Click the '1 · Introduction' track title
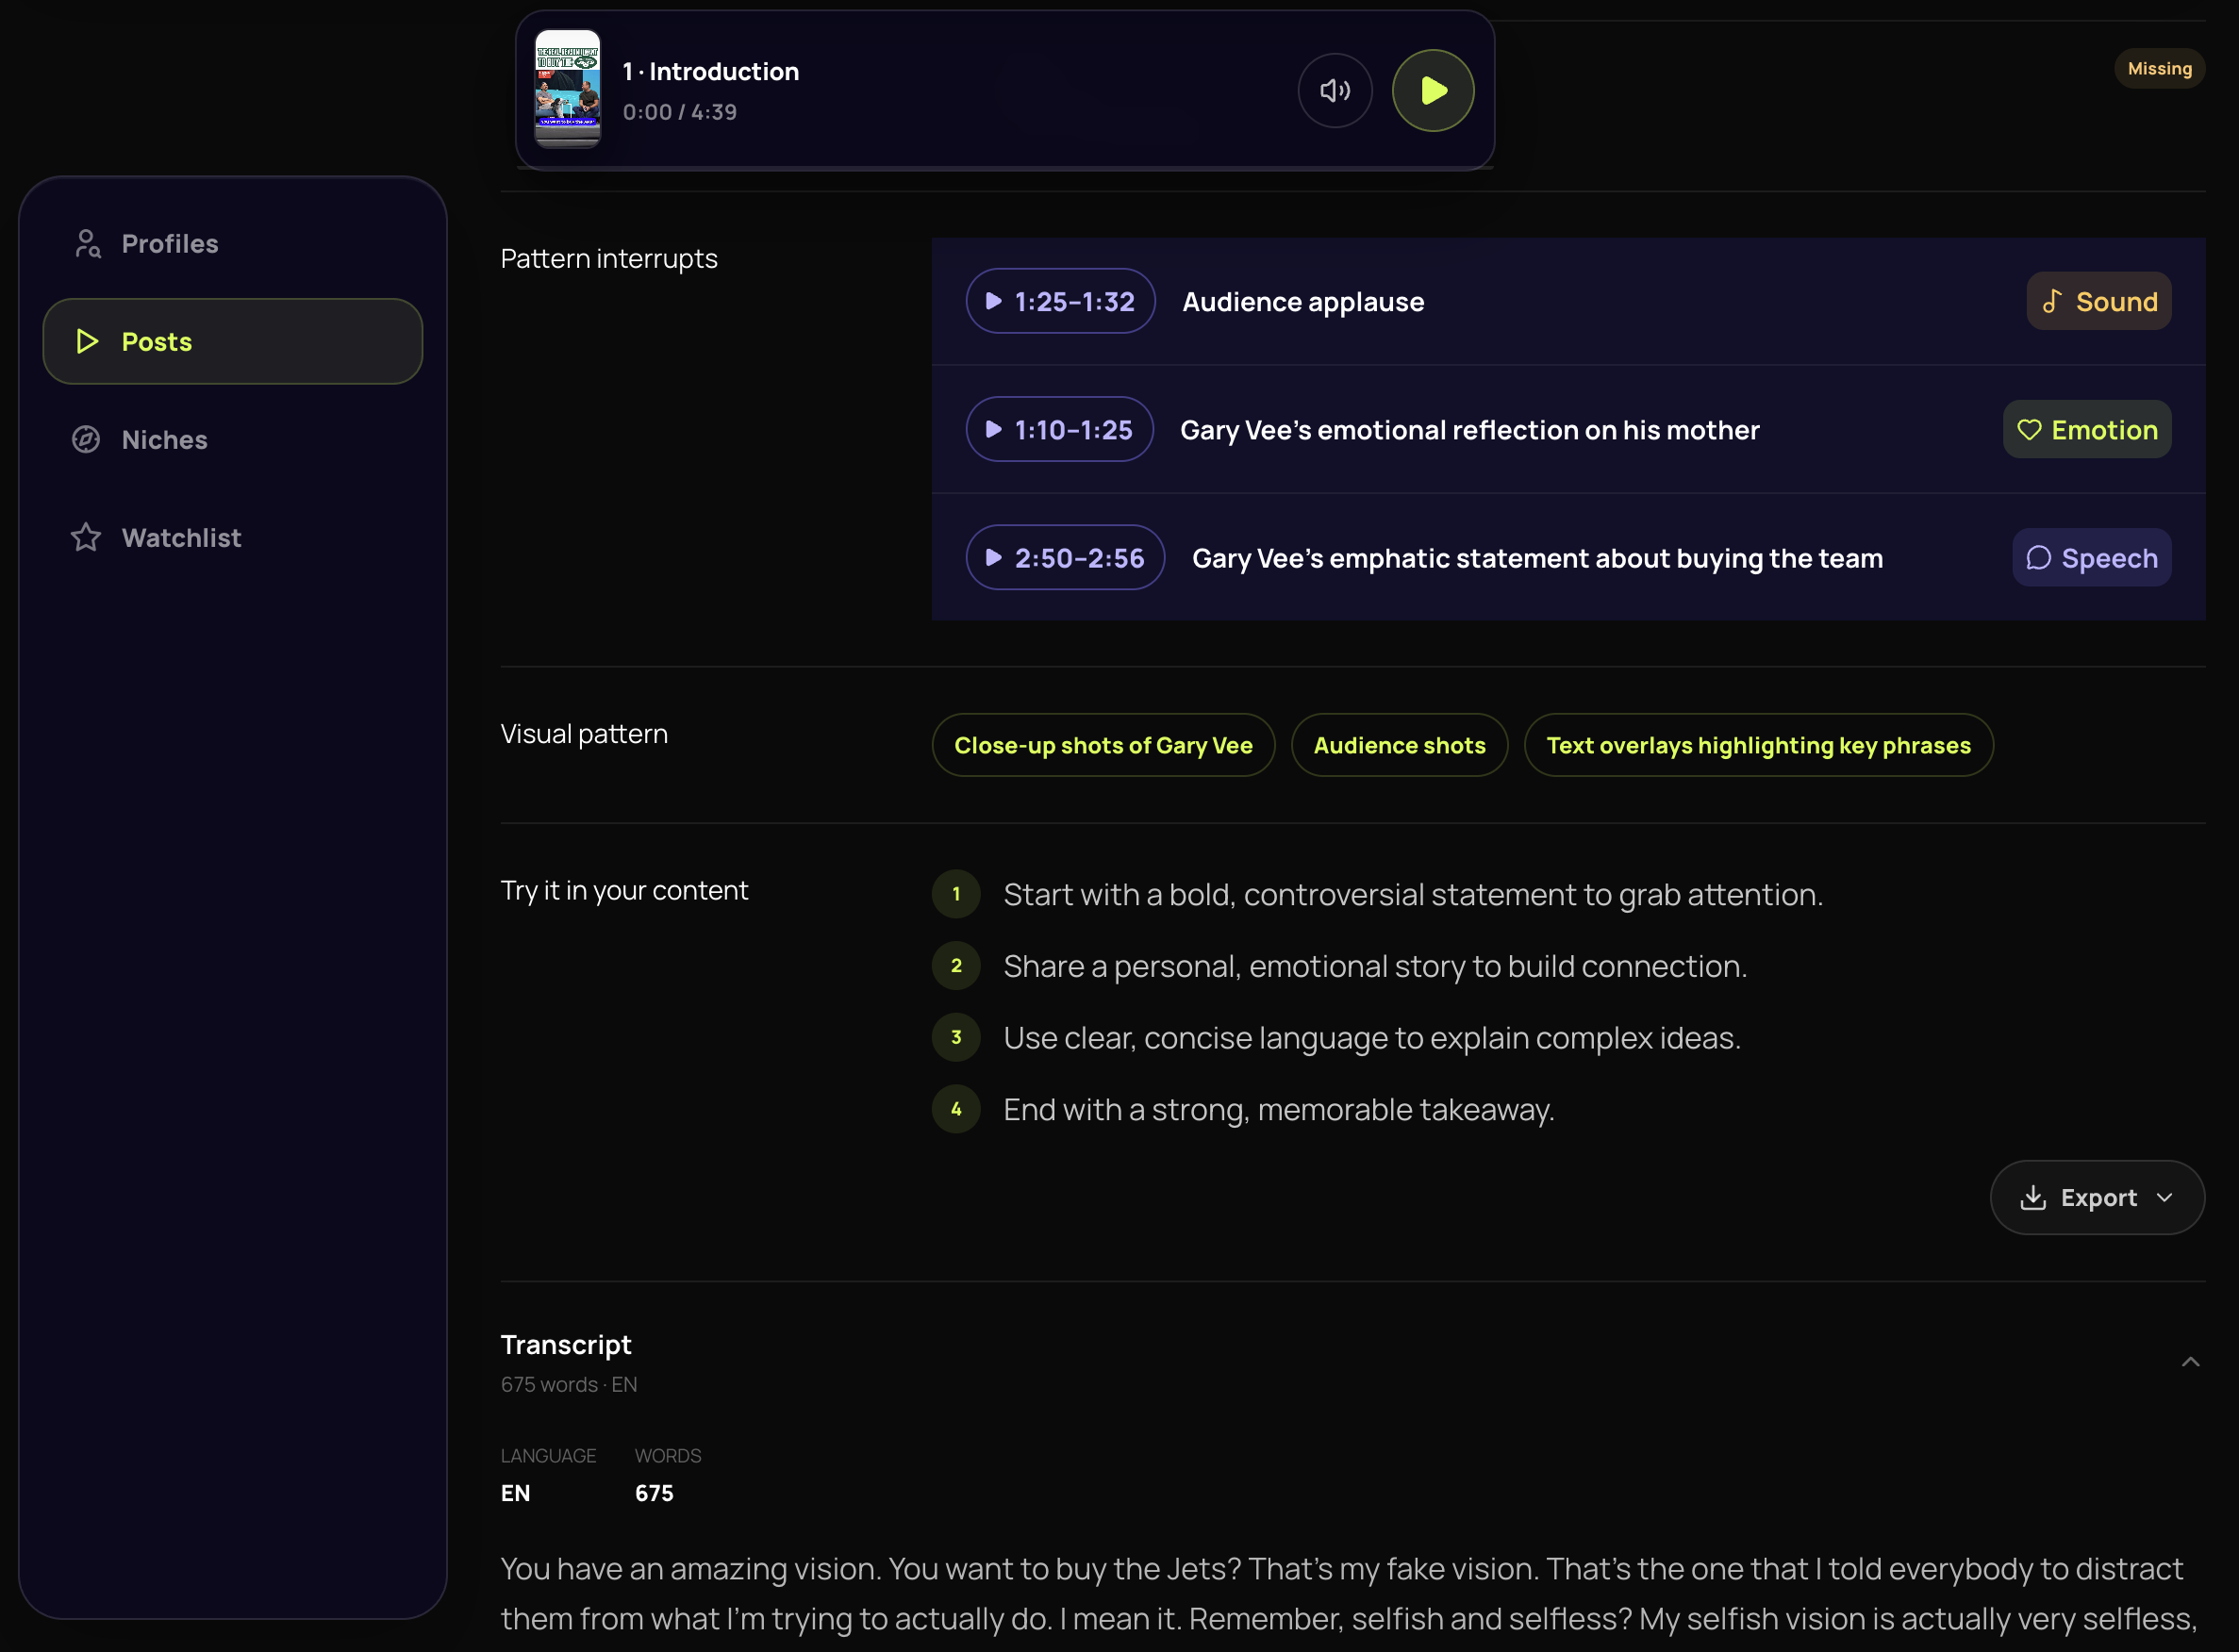The height and width of the screenshot is (1652, 2239). coord(710,71)
